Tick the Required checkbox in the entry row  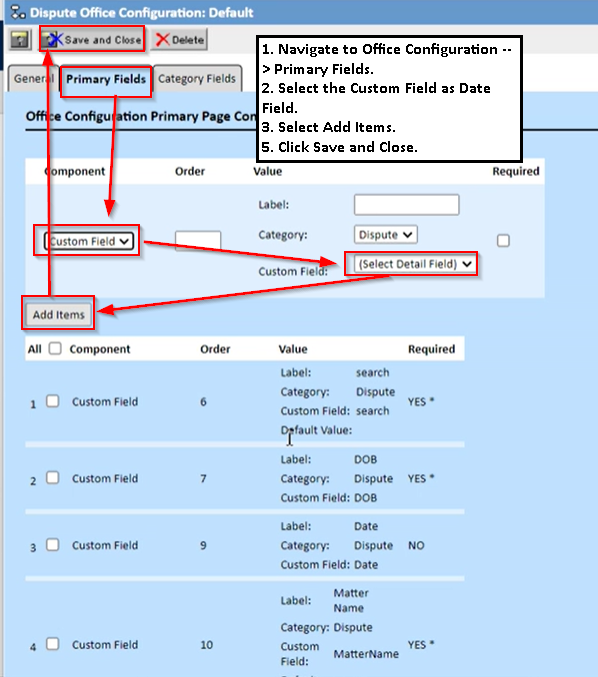[503, 240]
